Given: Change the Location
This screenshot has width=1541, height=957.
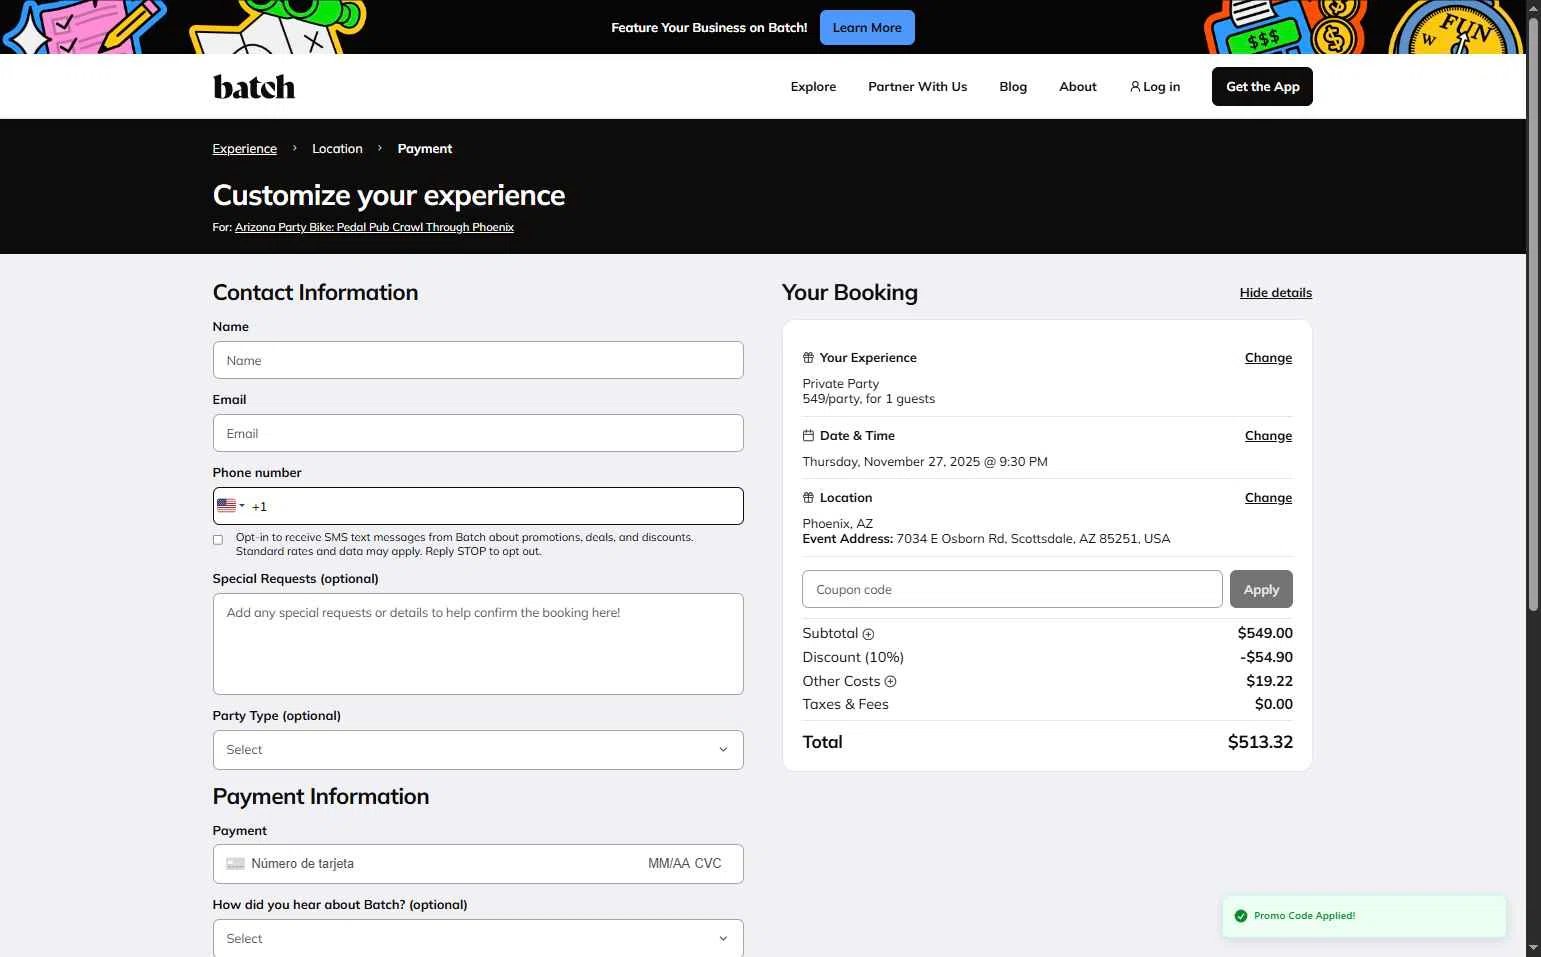Looking at the screenshot, I should coord(1268,498).
